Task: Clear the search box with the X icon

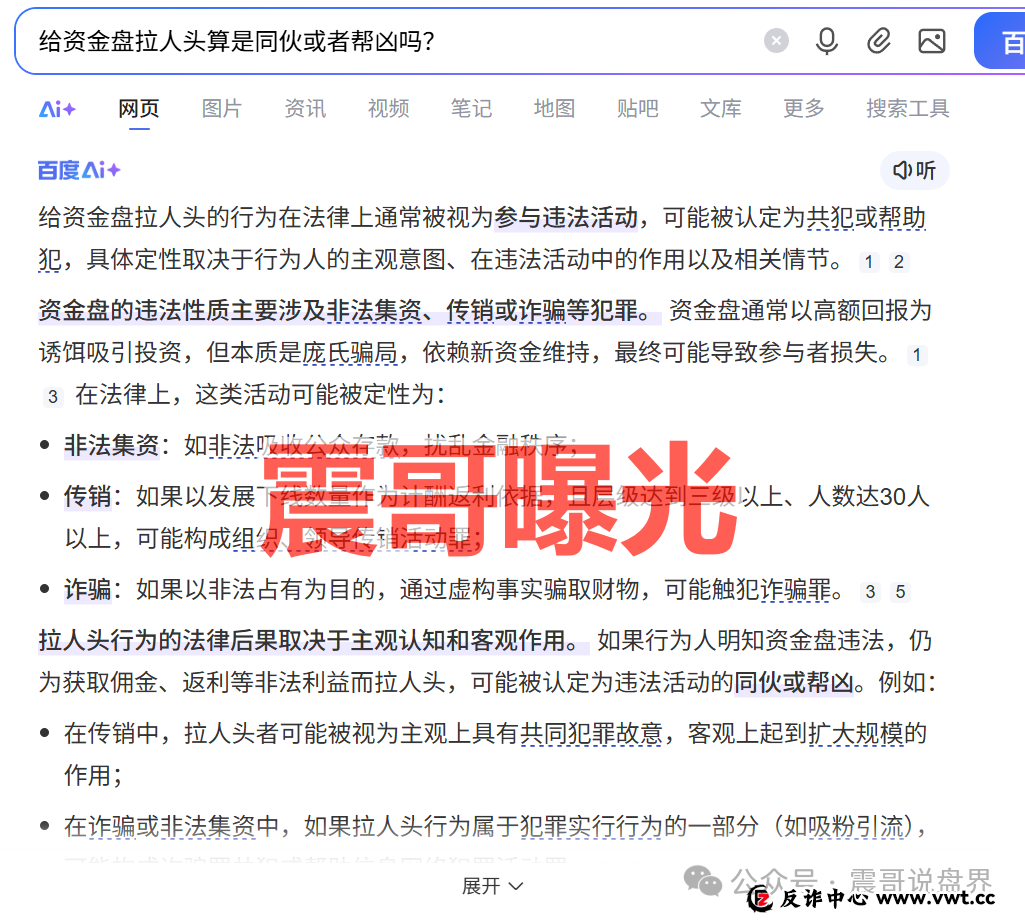Action: pos(776,40)
